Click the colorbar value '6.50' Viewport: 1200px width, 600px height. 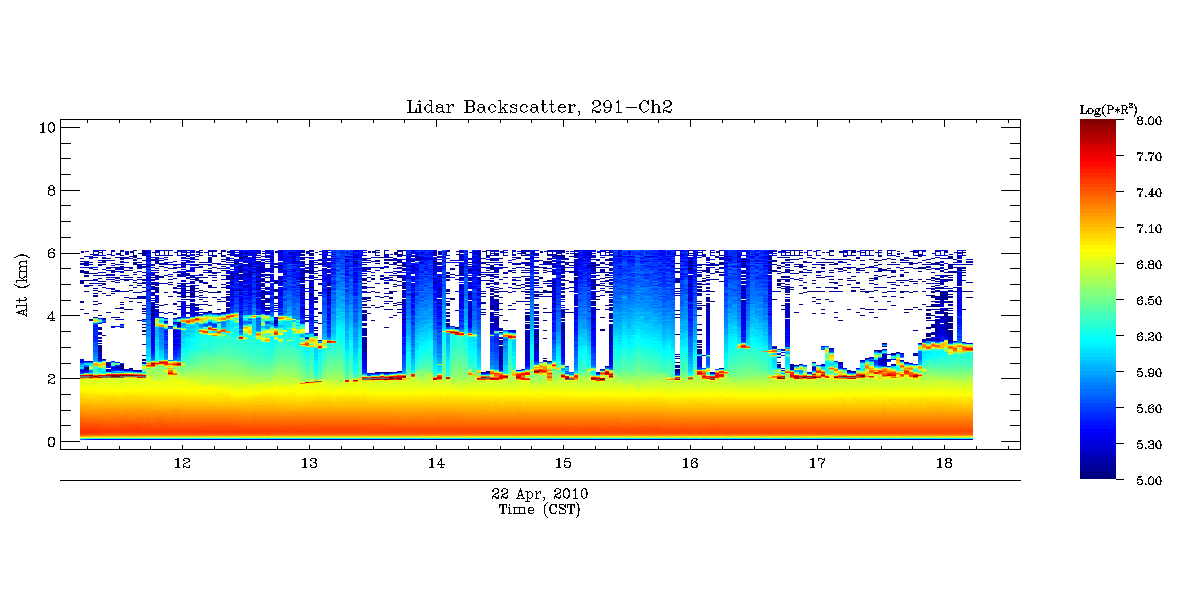click(1148, 301)
